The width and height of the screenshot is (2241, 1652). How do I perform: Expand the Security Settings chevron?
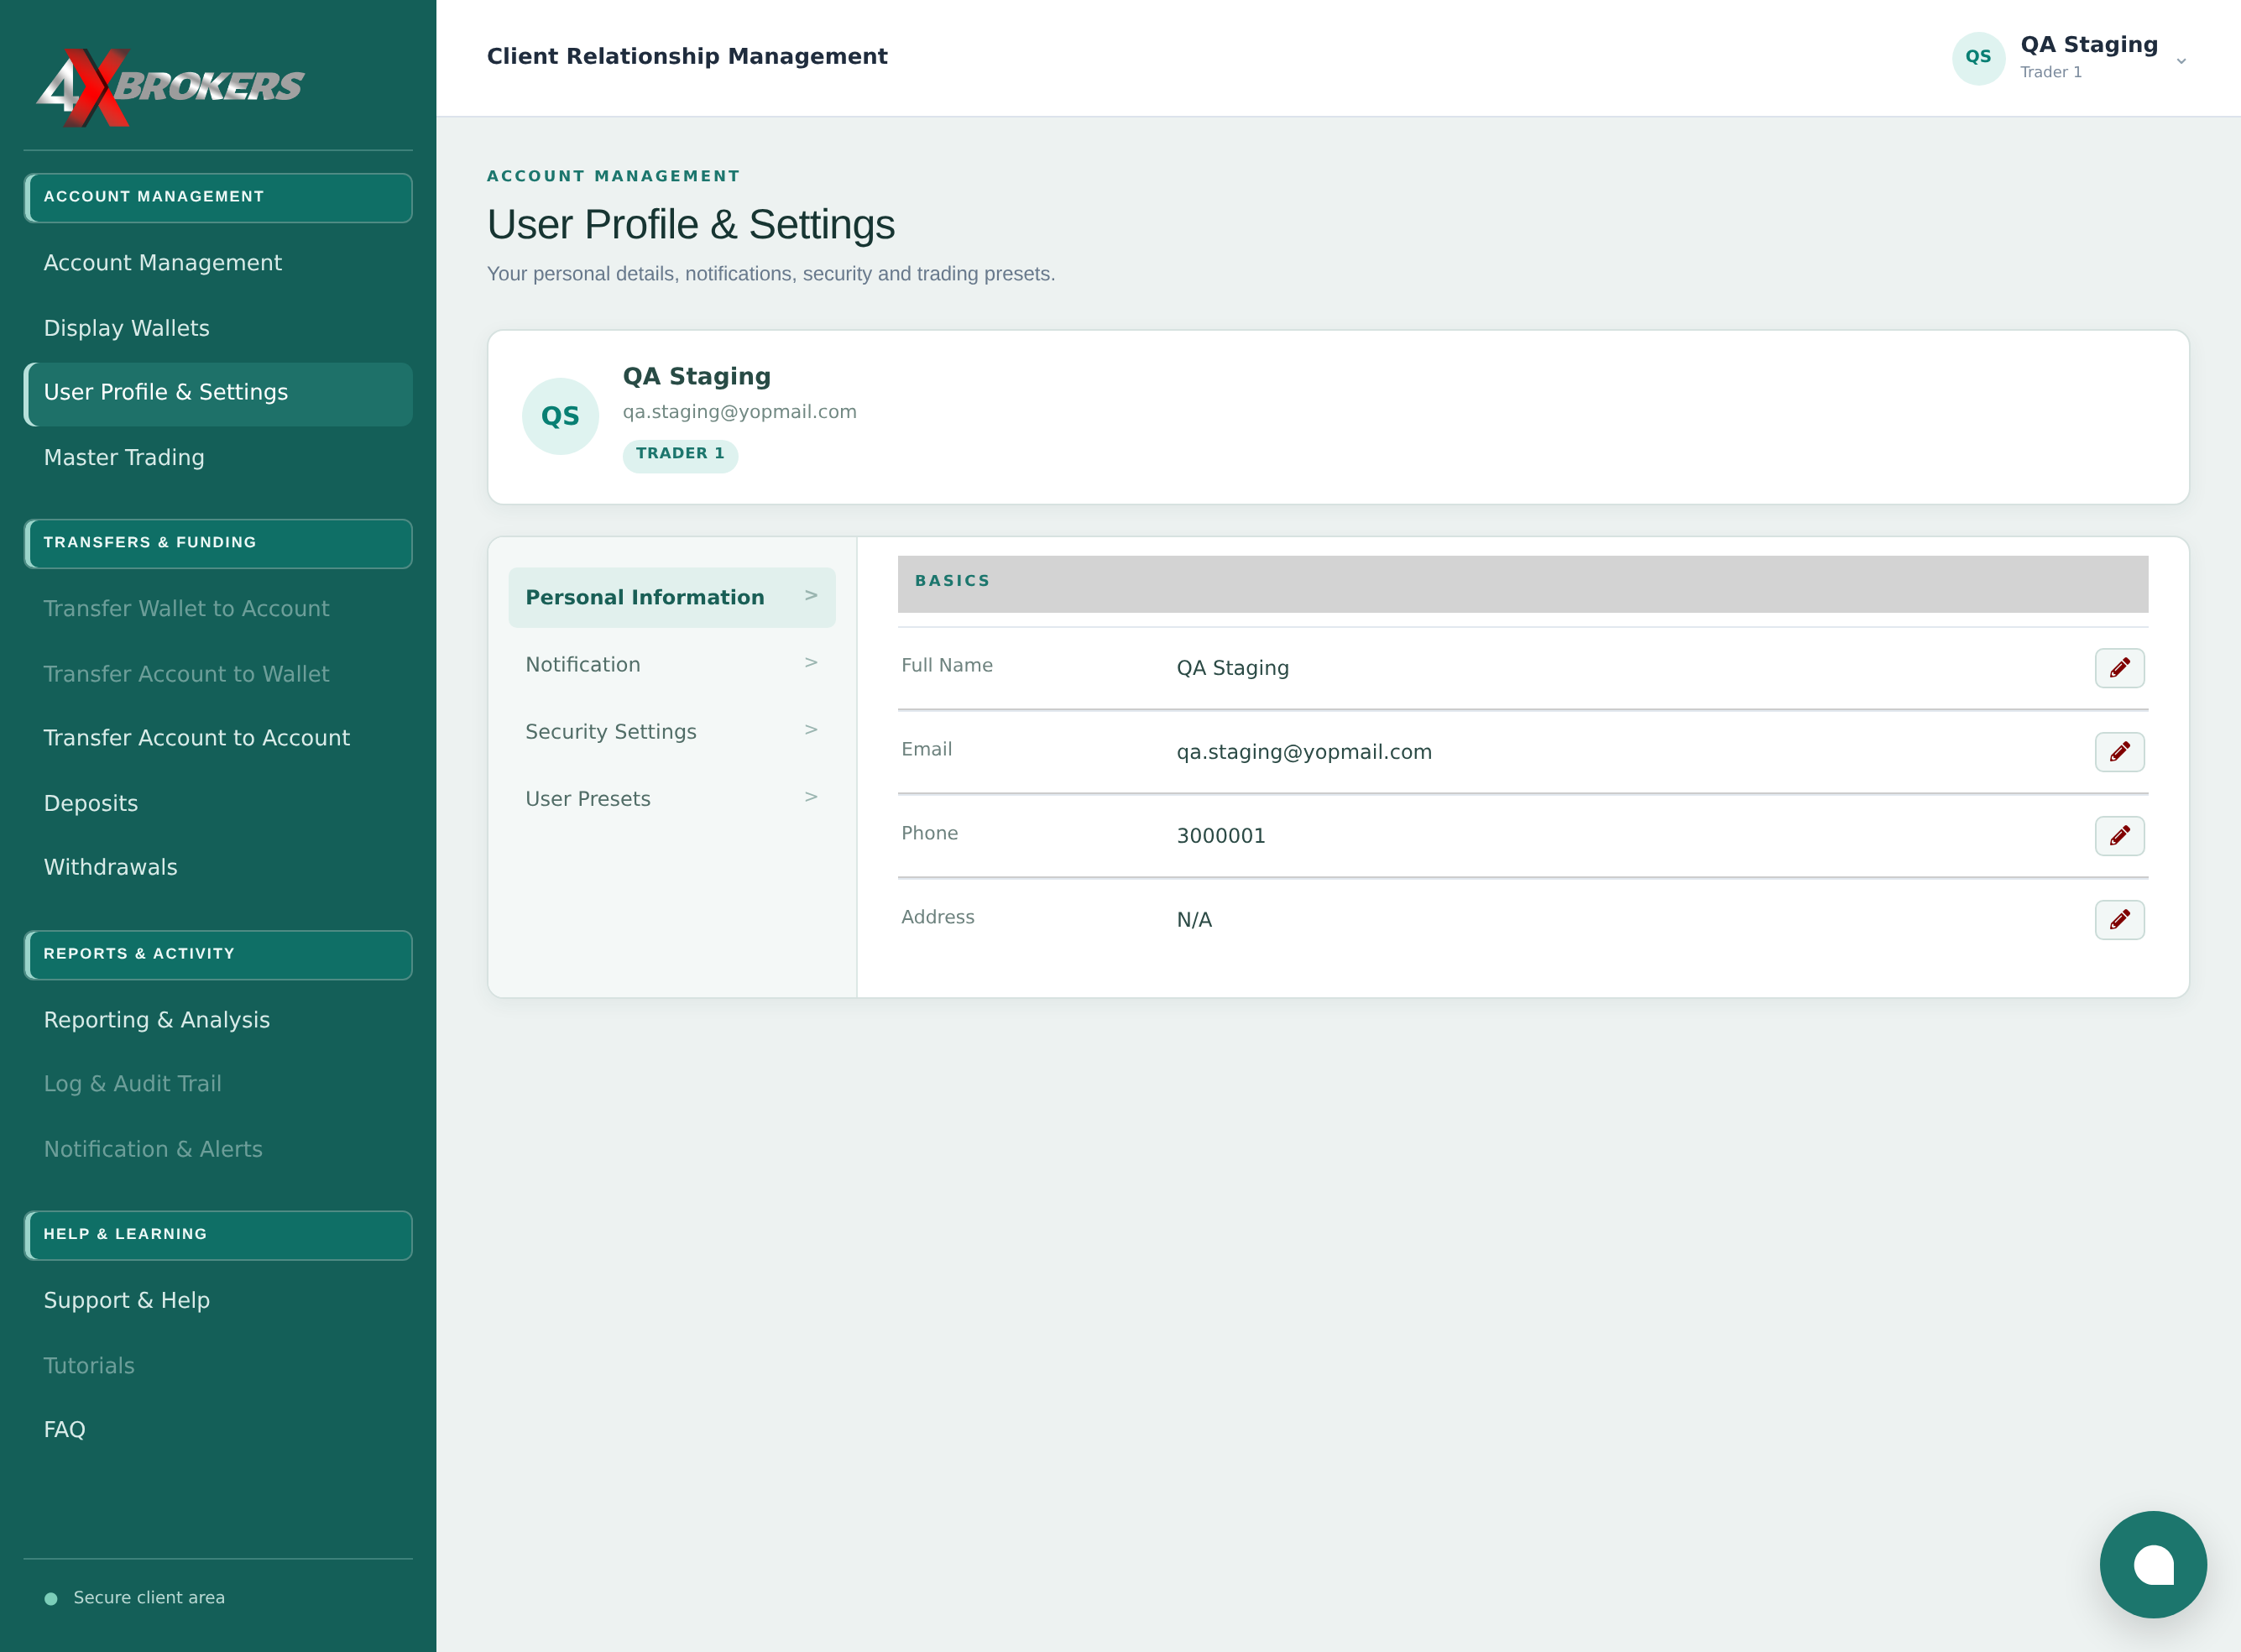pos(811,730)
